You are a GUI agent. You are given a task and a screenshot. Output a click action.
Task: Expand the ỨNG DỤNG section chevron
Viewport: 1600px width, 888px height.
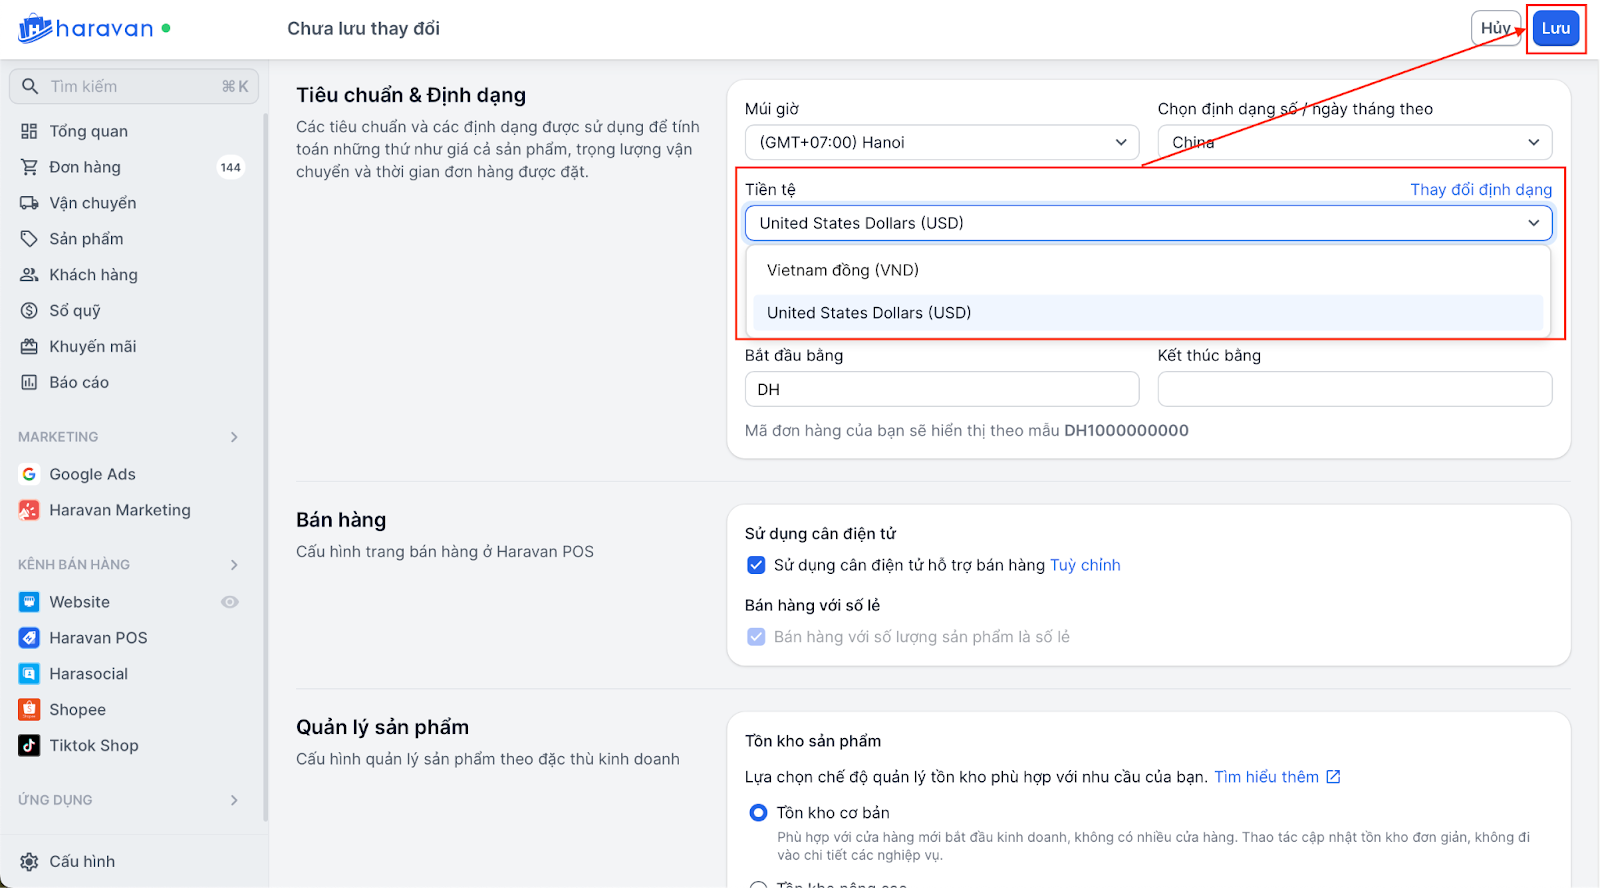[x=234, y=800]
